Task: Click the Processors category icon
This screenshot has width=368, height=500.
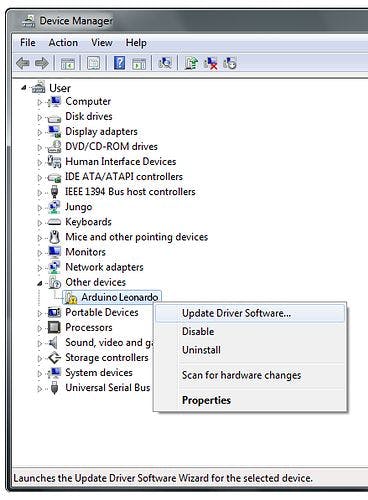Action: click(x=54, y=327)
